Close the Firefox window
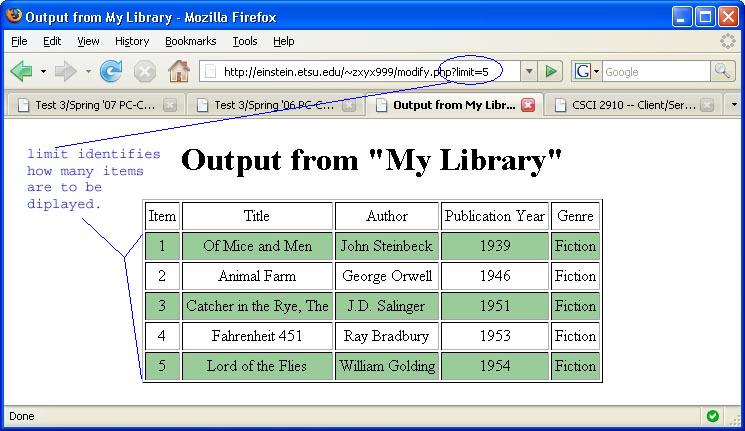Viewport: 745px width, 431px height. click(x=728, y=17)
